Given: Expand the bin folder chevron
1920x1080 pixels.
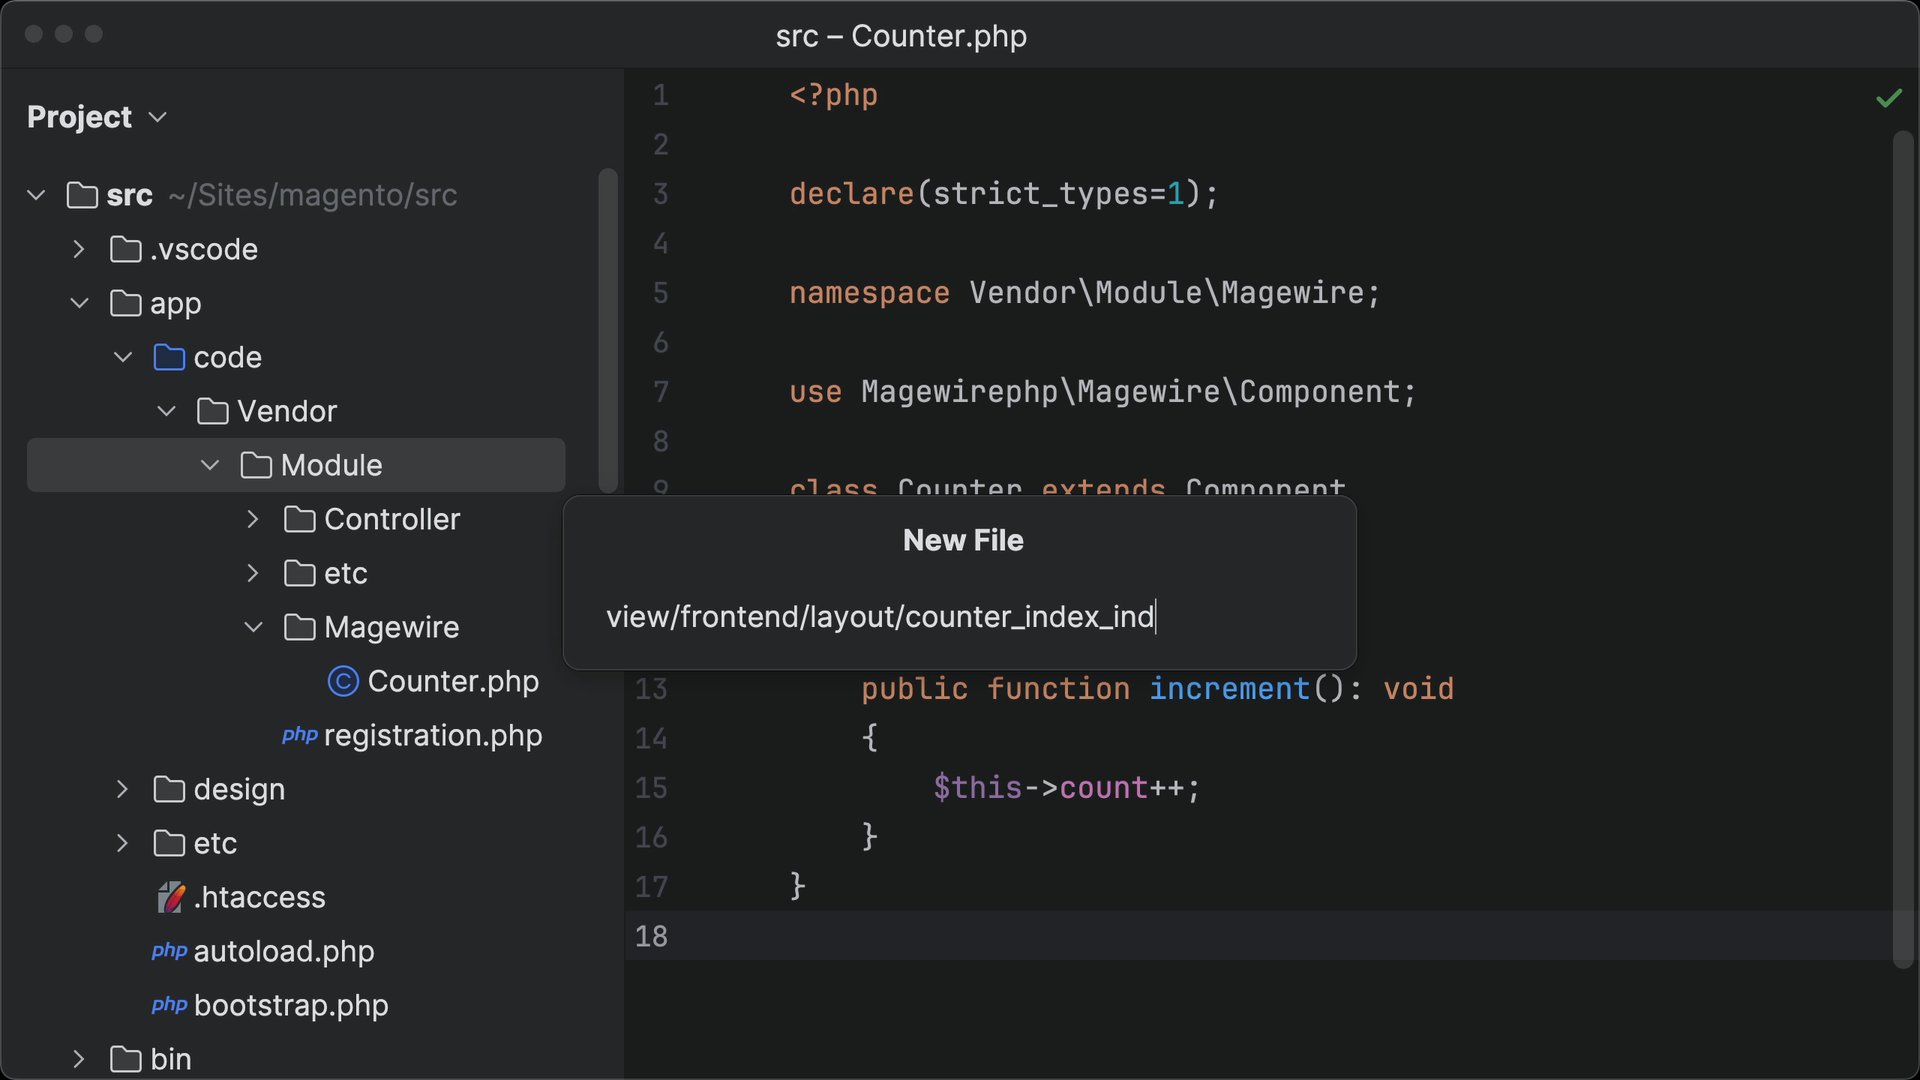Looking at the screenshot, I should click(80, 1059).
